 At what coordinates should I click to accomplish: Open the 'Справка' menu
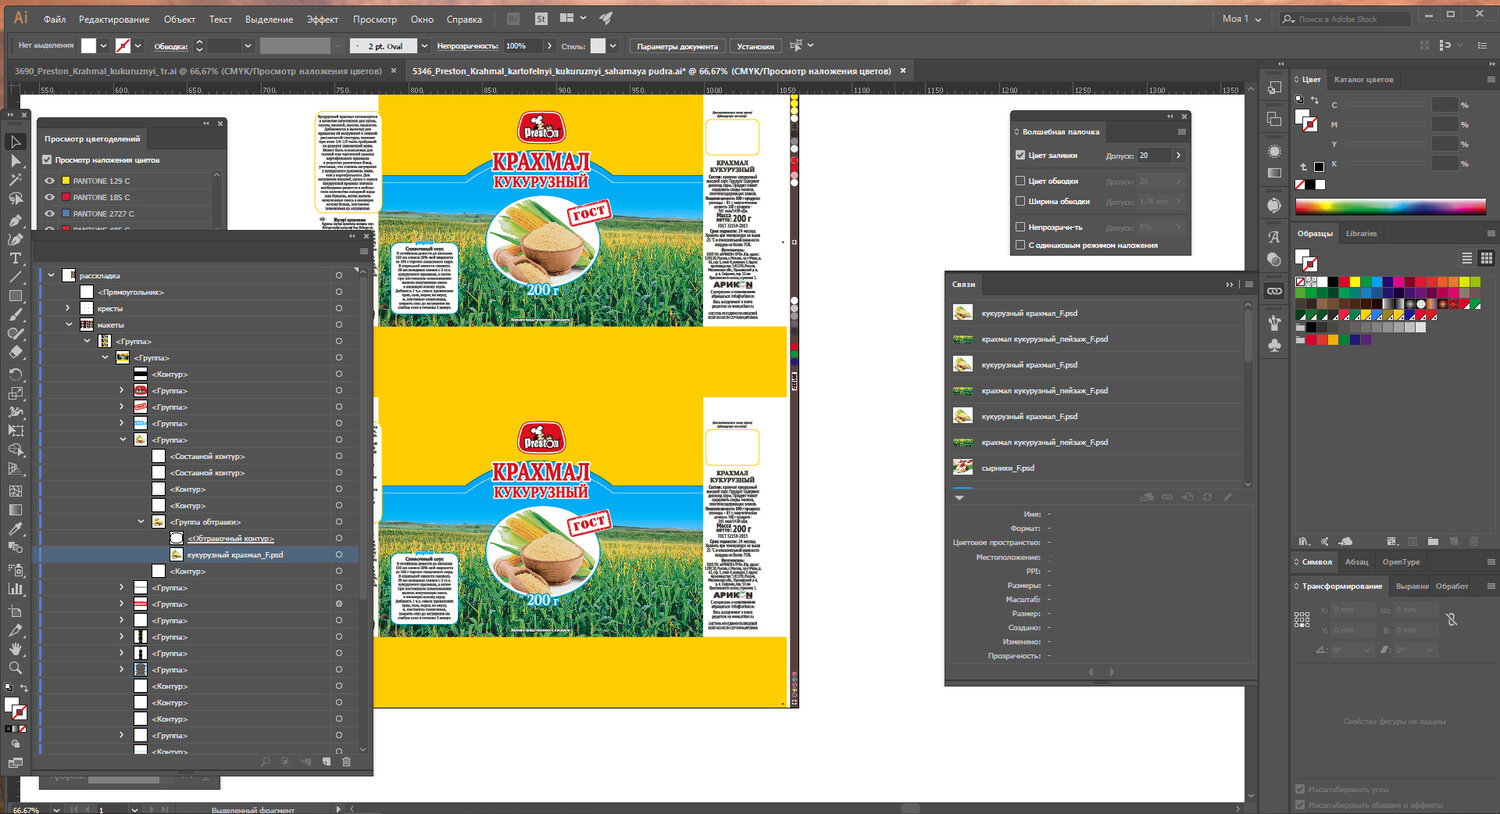[x=464, y=19]
